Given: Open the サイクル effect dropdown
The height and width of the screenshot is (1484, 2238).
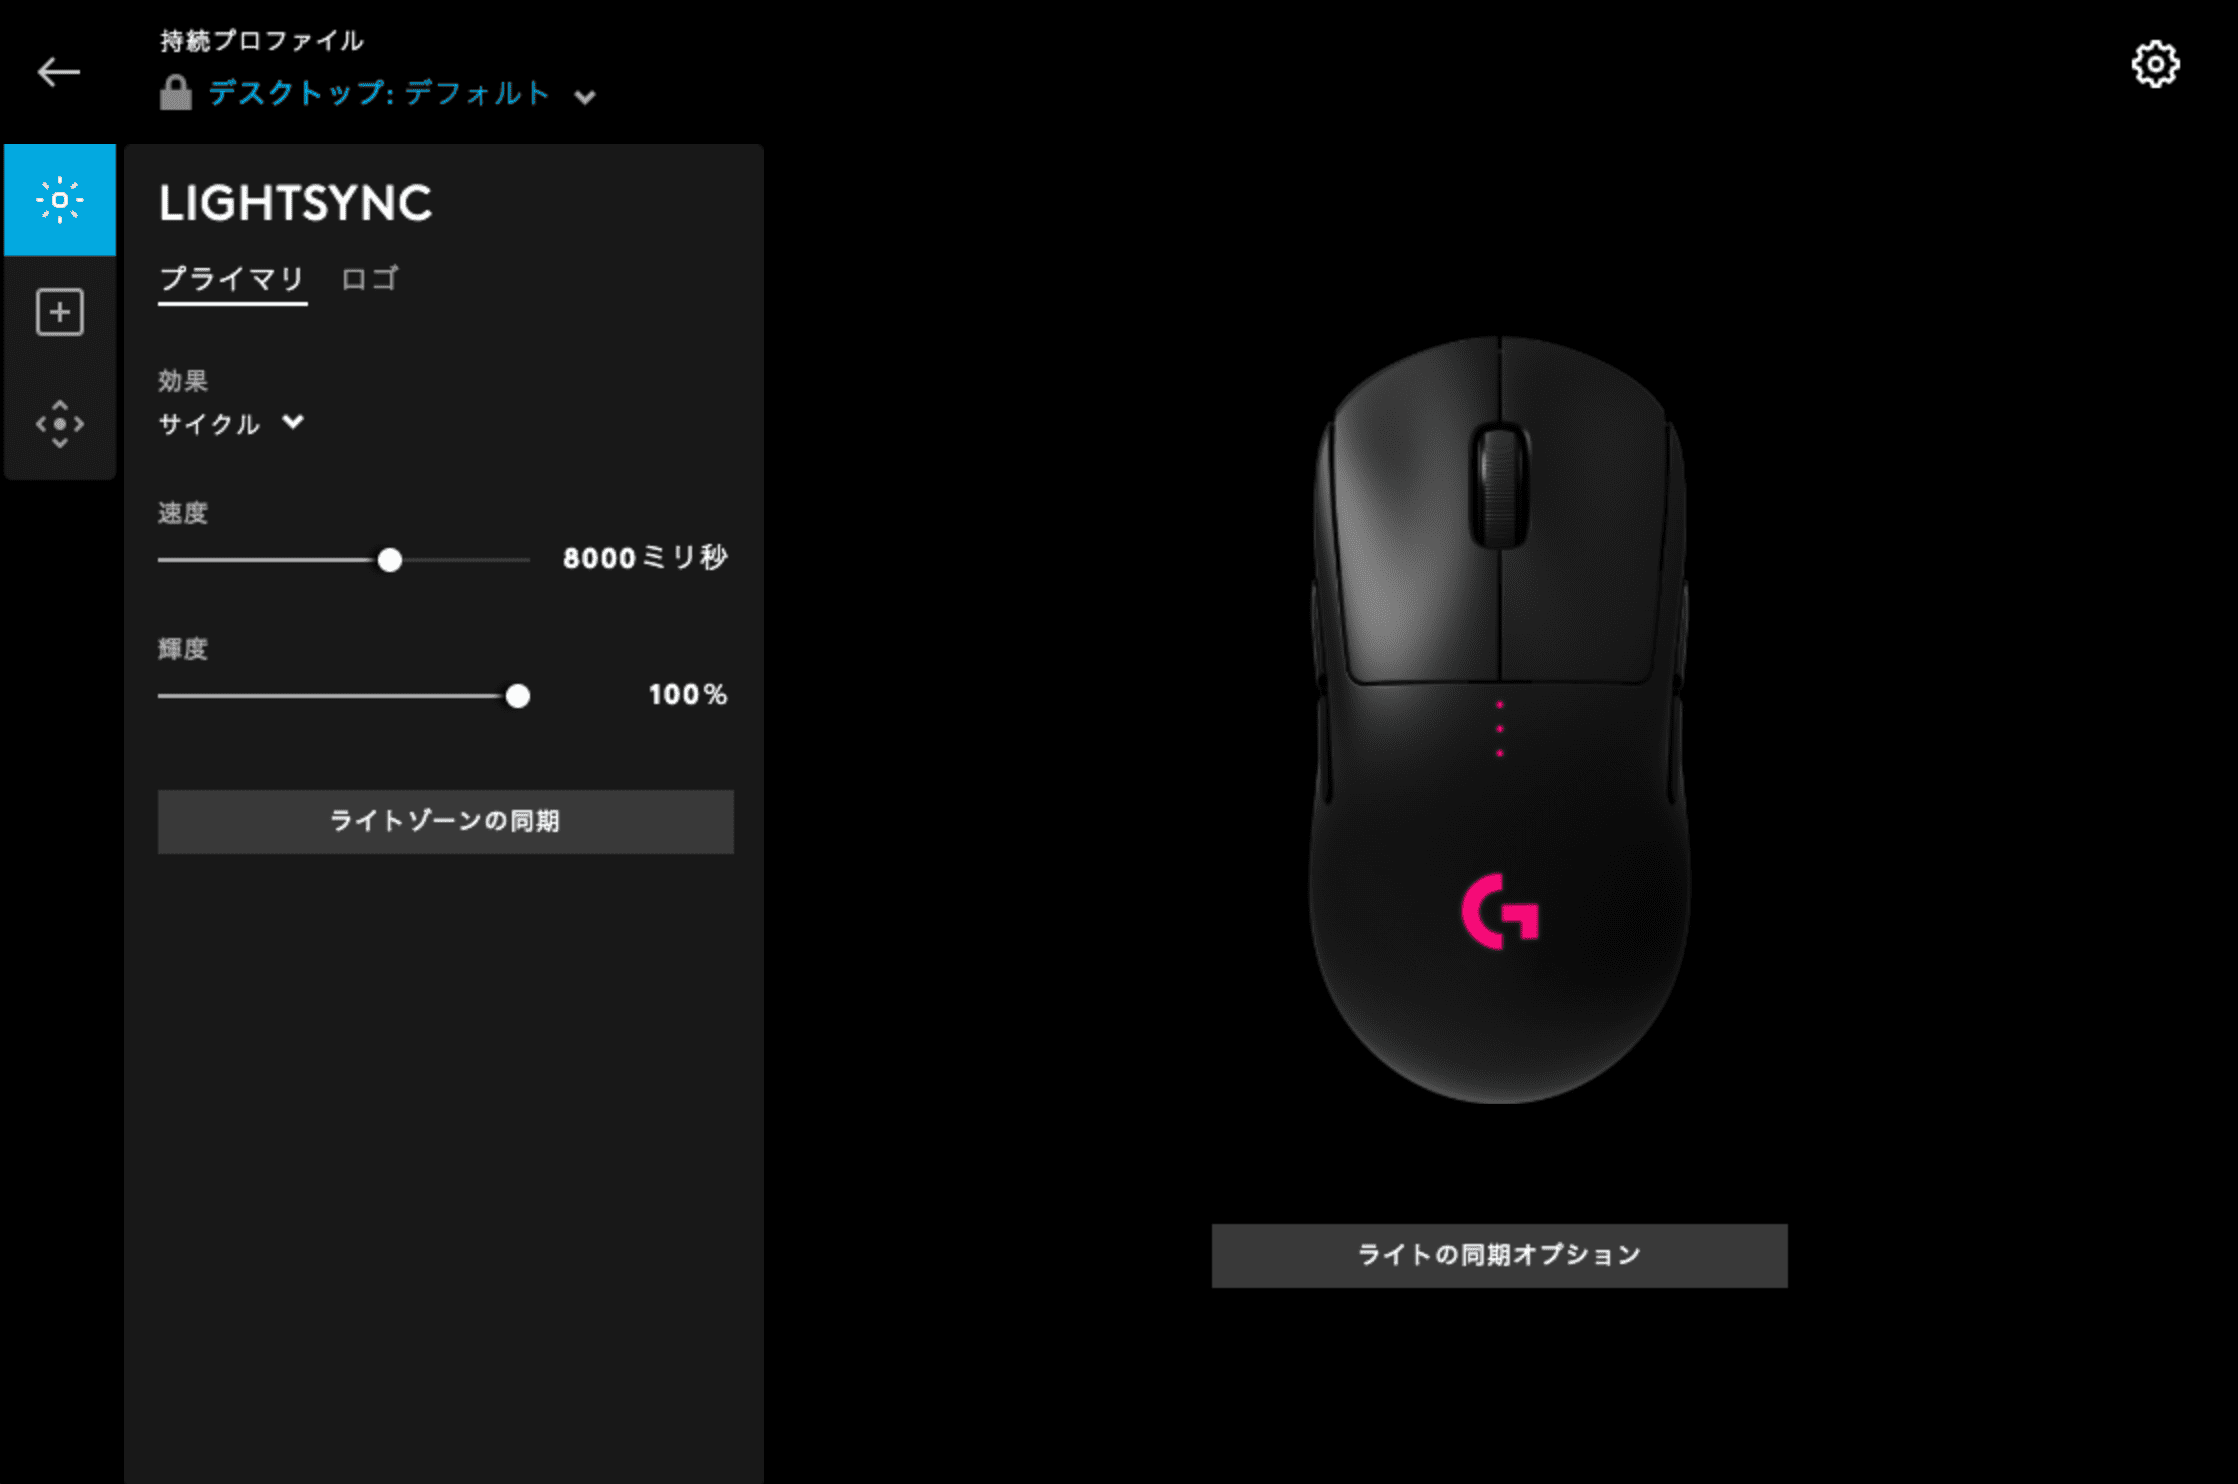Looking at the screenshot, I should tap(231, 424).
